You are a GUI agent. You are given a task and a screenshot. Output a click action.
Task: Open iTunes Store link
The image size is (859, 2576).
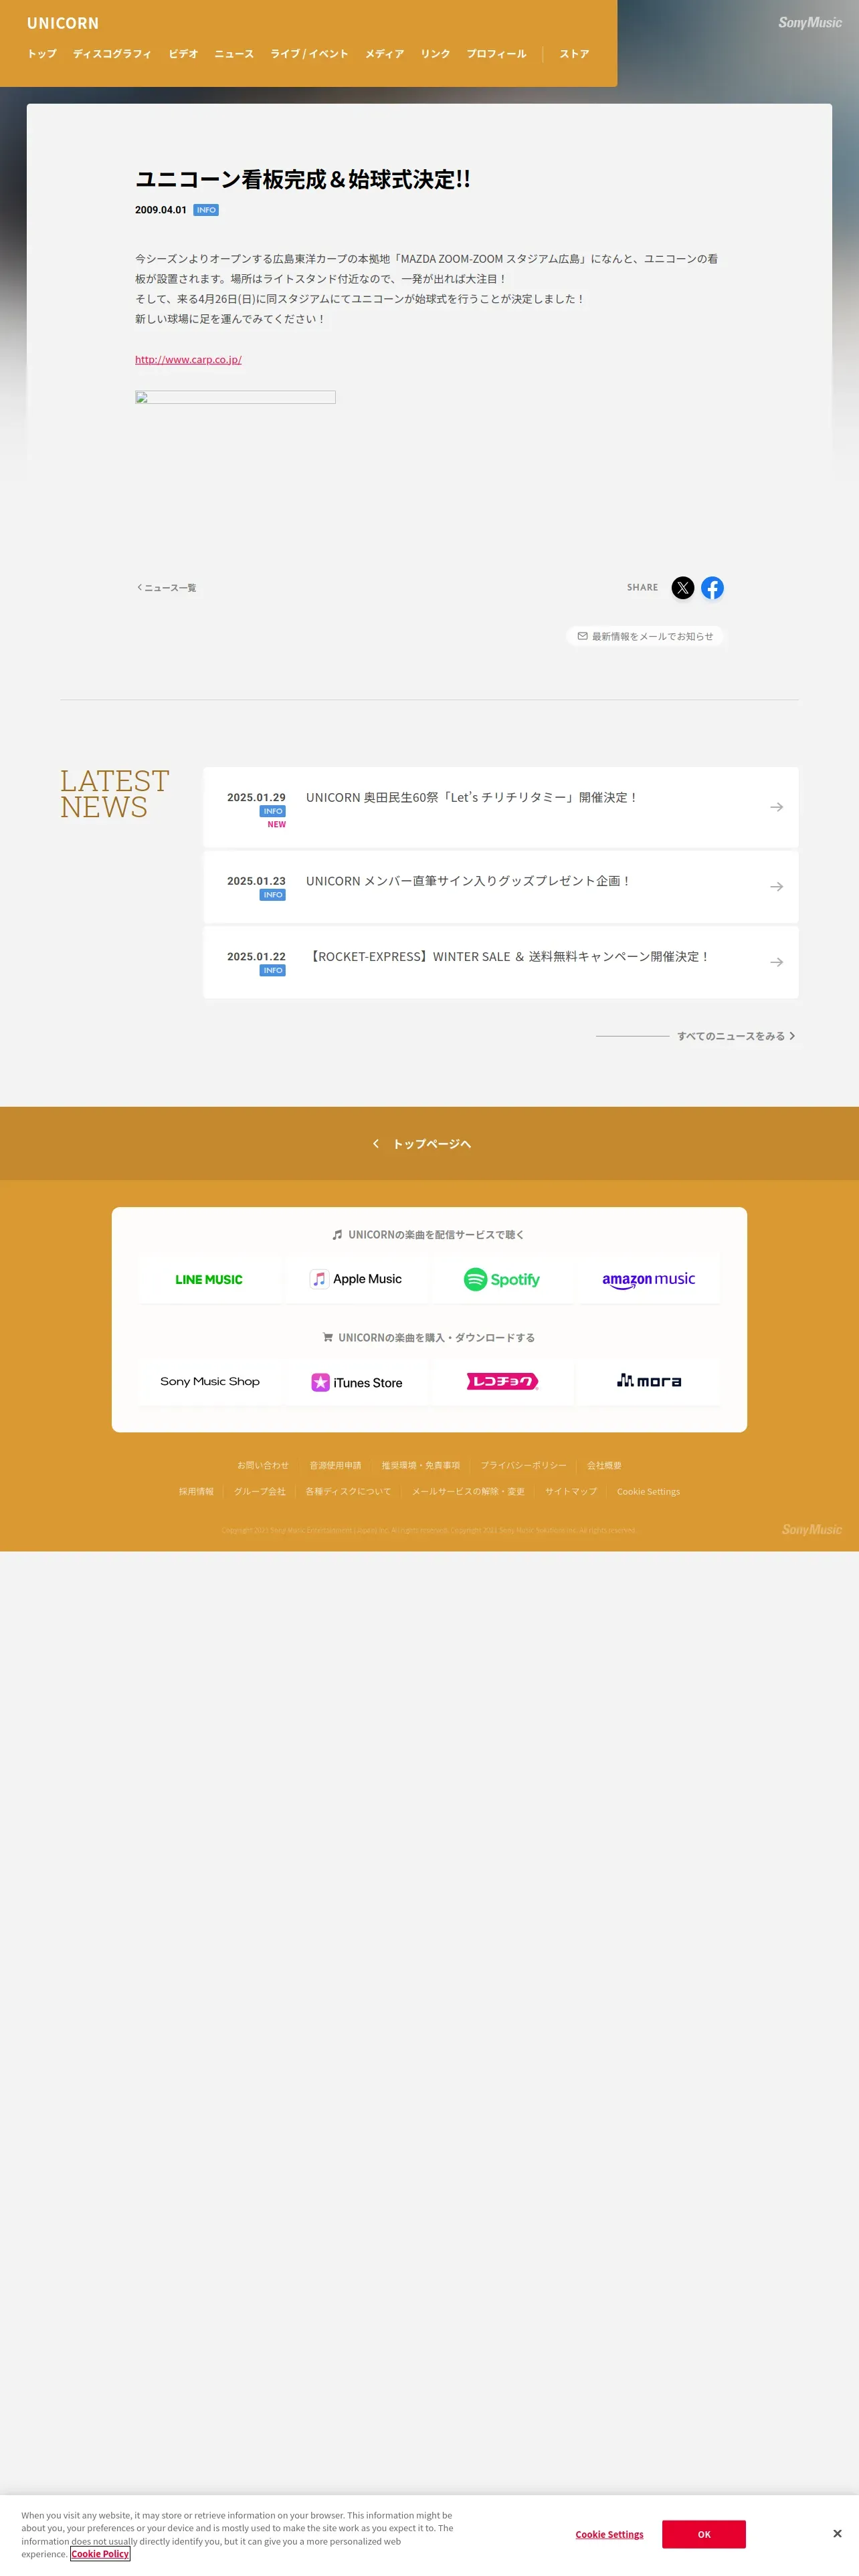[356, 1382]
